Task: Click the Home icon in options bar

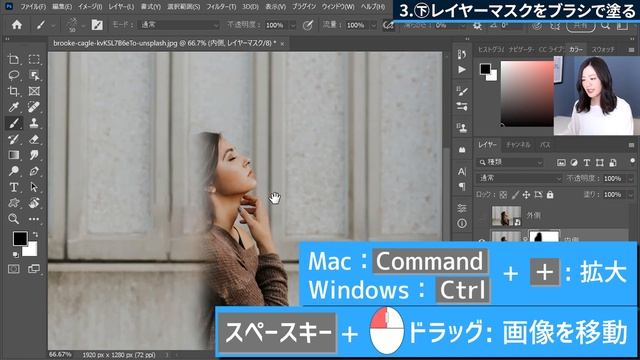Action: point(17,25)
